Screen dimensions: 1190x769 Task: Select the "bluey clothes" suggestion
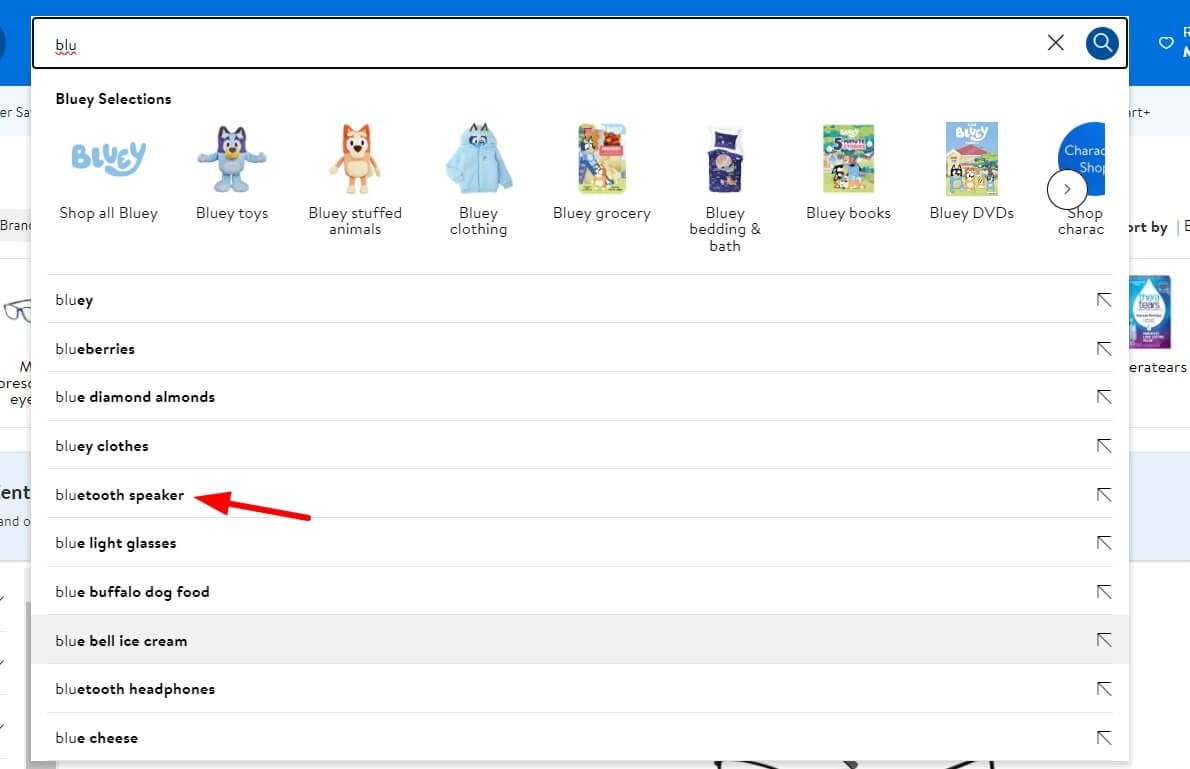(x=102, y=445)
